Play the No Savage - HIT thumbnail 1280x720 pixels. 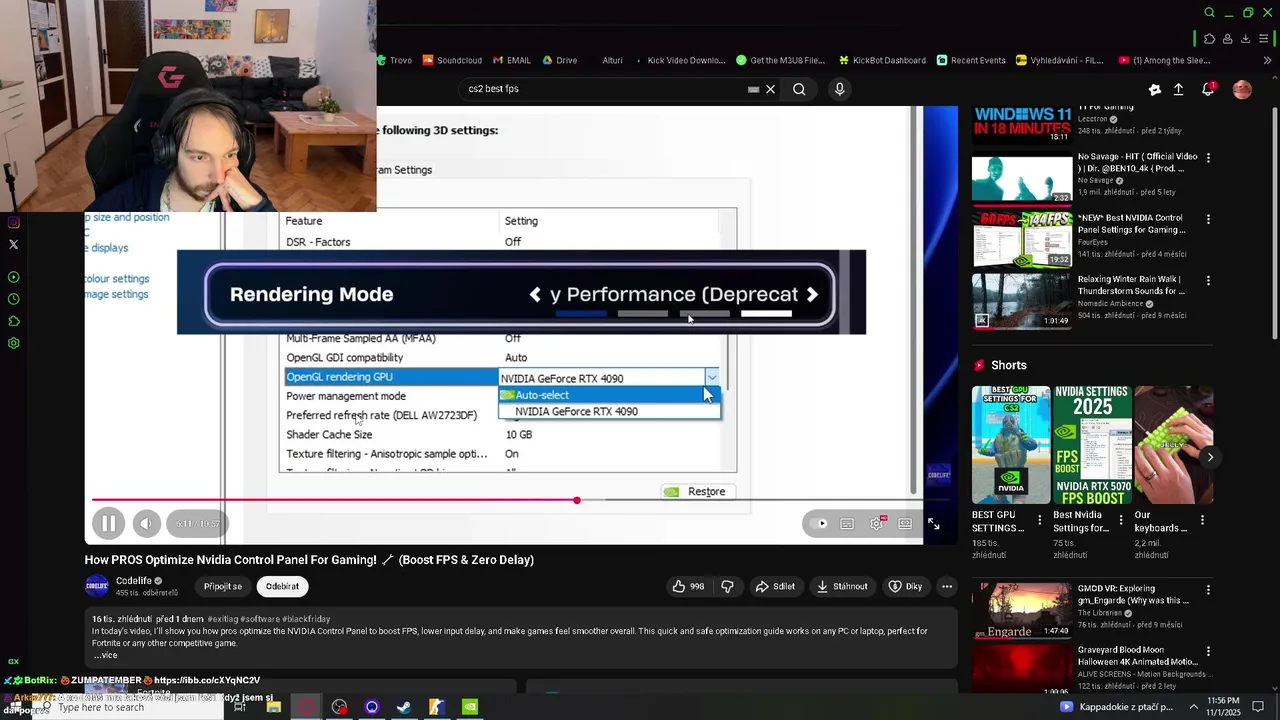click(x=1021, y=178)
